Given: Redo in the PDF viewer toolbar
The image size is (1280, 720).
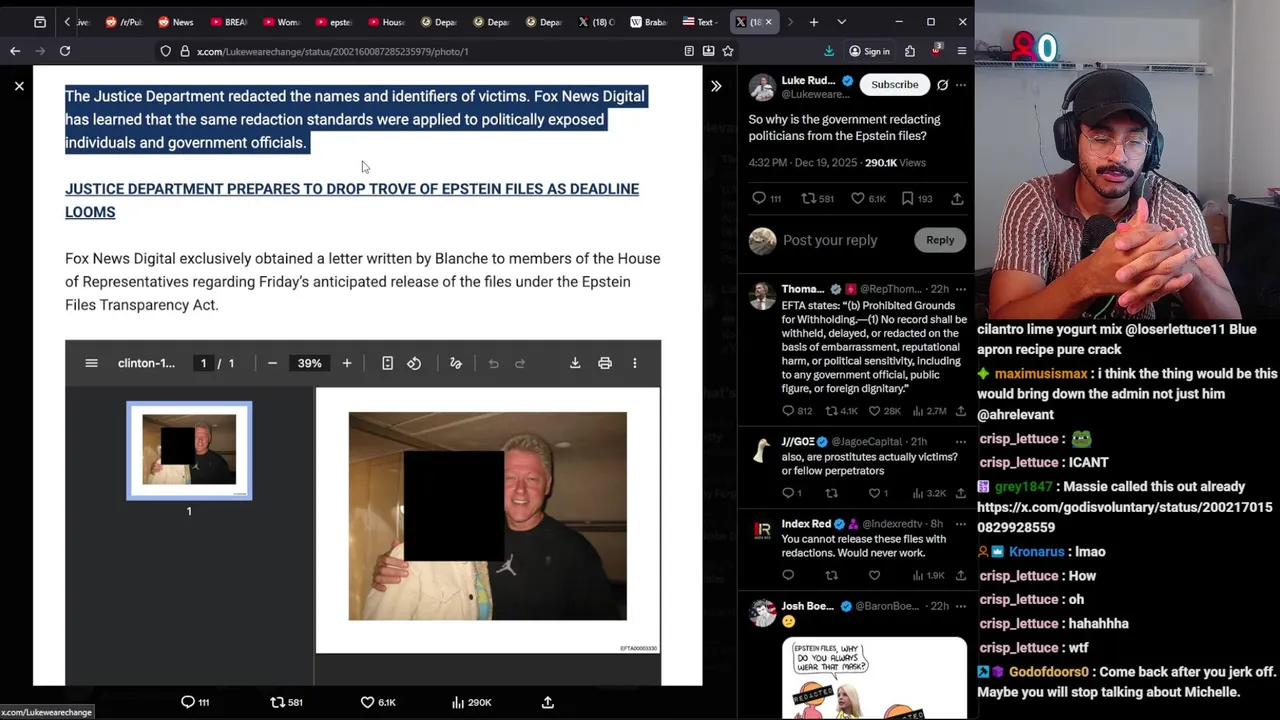Looking at the screenshot, I should (520, 363).
